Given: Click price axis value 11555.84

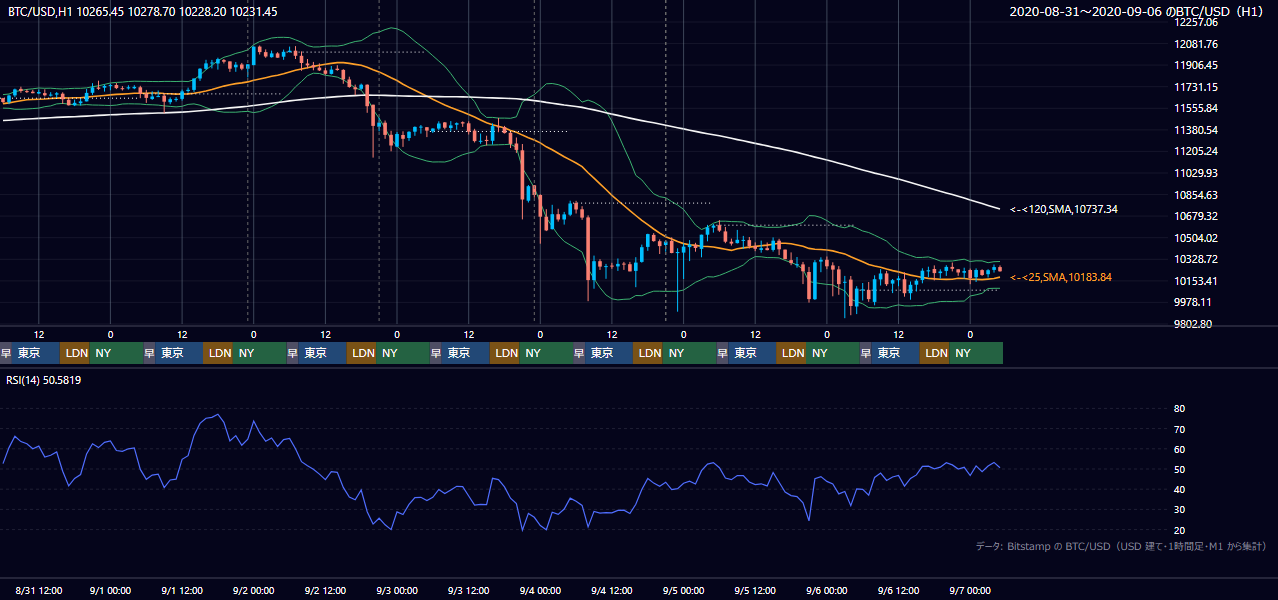Looking at the screenshot, I should click(1196, 108).
